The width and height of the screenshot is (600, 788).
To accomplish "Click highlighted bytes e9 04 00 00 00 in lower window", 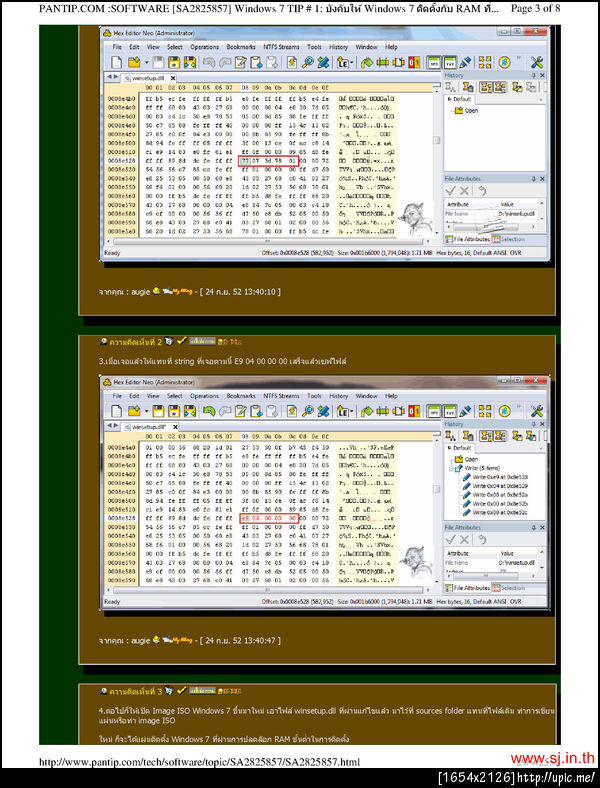I will point(269,518).
